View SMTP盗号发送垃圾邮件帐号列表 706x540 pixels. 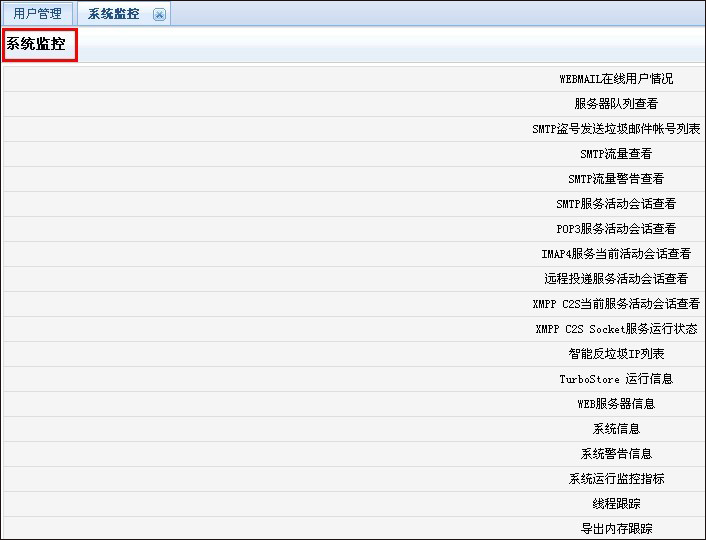(616, 129)
